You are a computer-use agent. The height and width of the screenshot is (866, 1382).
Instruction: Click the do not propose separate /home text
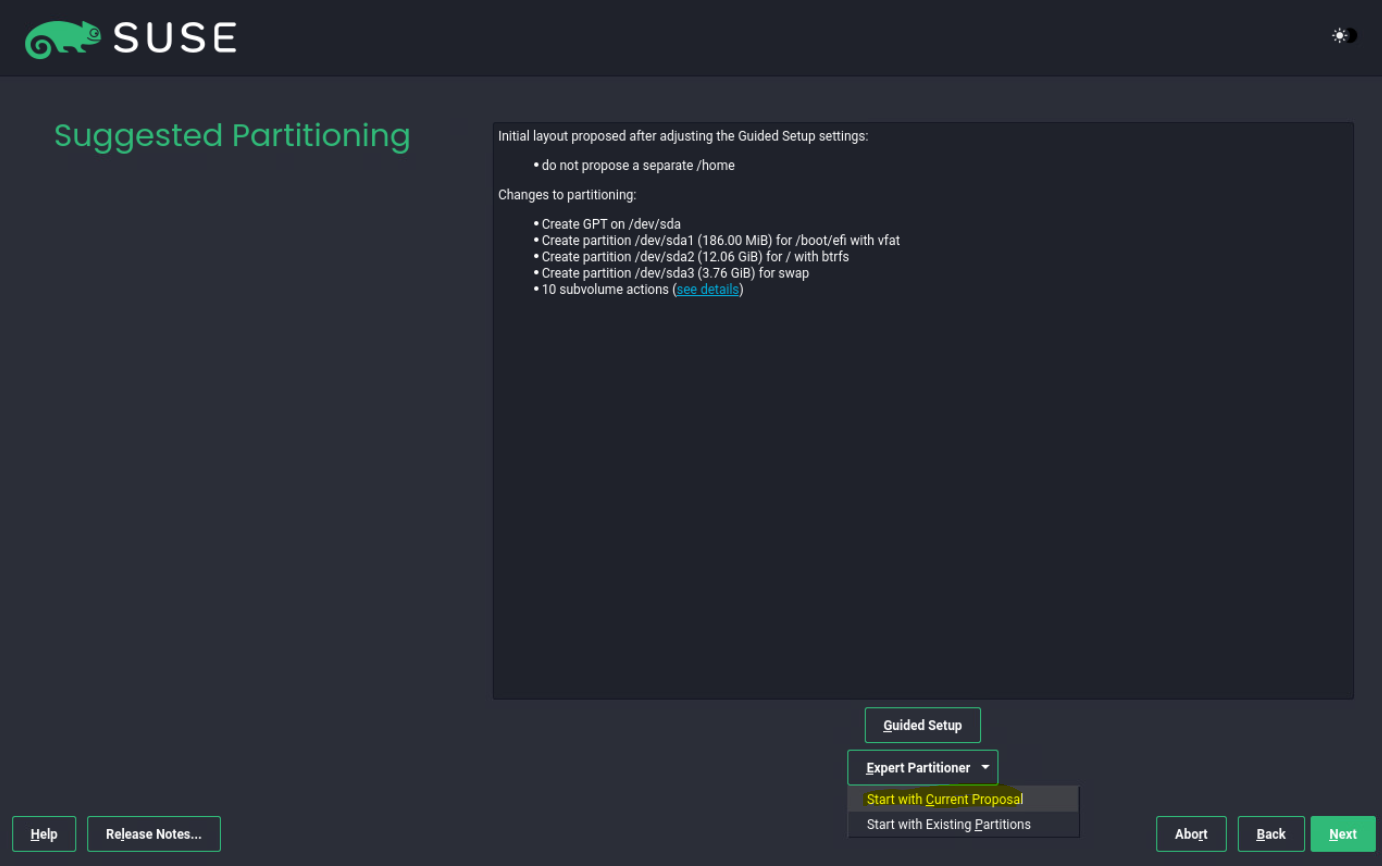pos(638,165)
